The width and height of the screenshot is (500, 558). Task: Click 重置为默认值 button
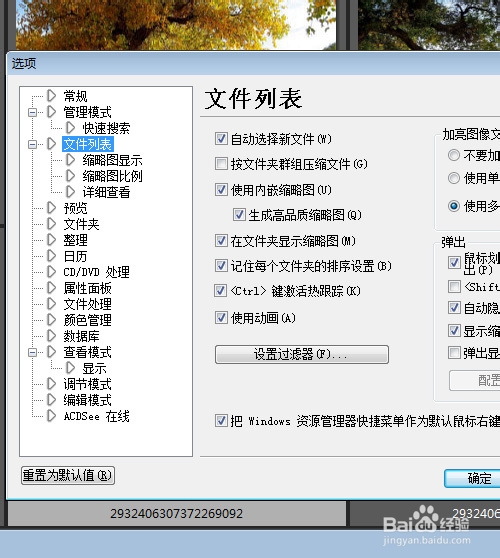click(x=68, y=475)
